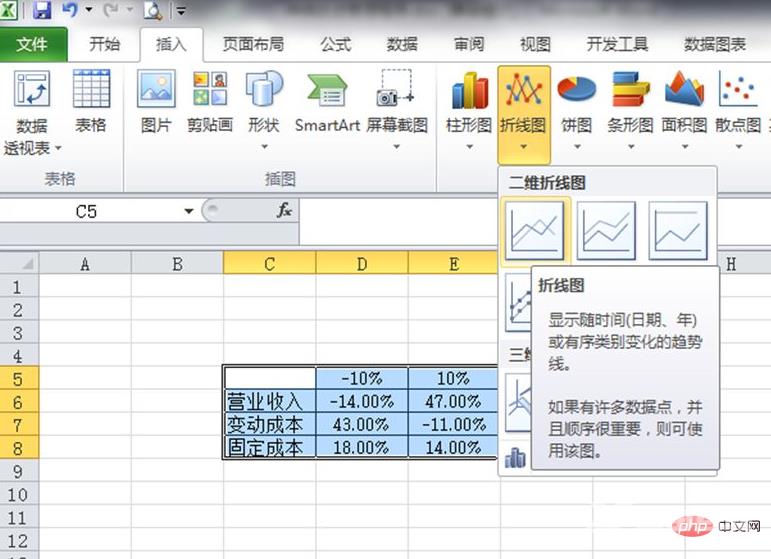Open the Clip Art (剪贴画) tool
771x559 pixels.
(x=209, y=90)
